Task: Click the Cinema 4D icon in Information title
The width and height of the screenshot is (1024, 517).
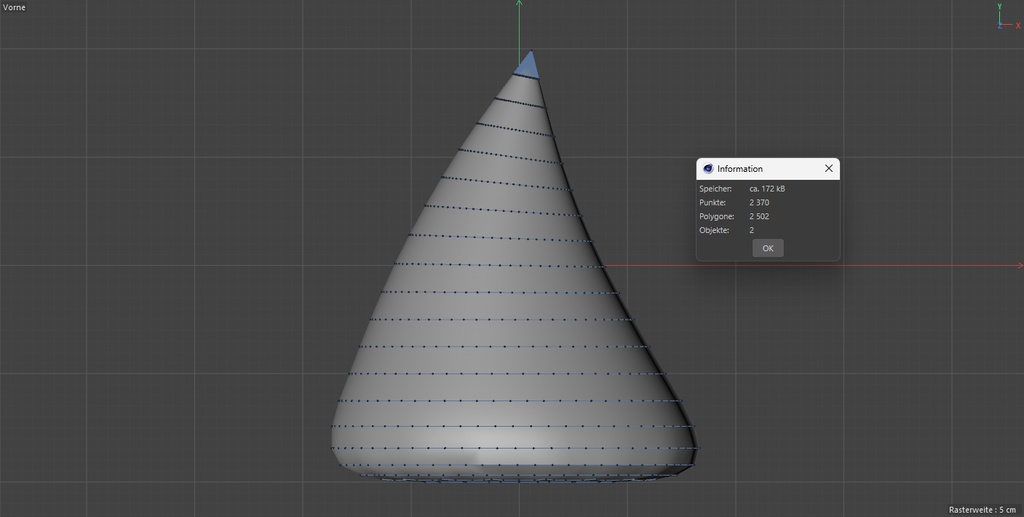Action: coord(708,168)
